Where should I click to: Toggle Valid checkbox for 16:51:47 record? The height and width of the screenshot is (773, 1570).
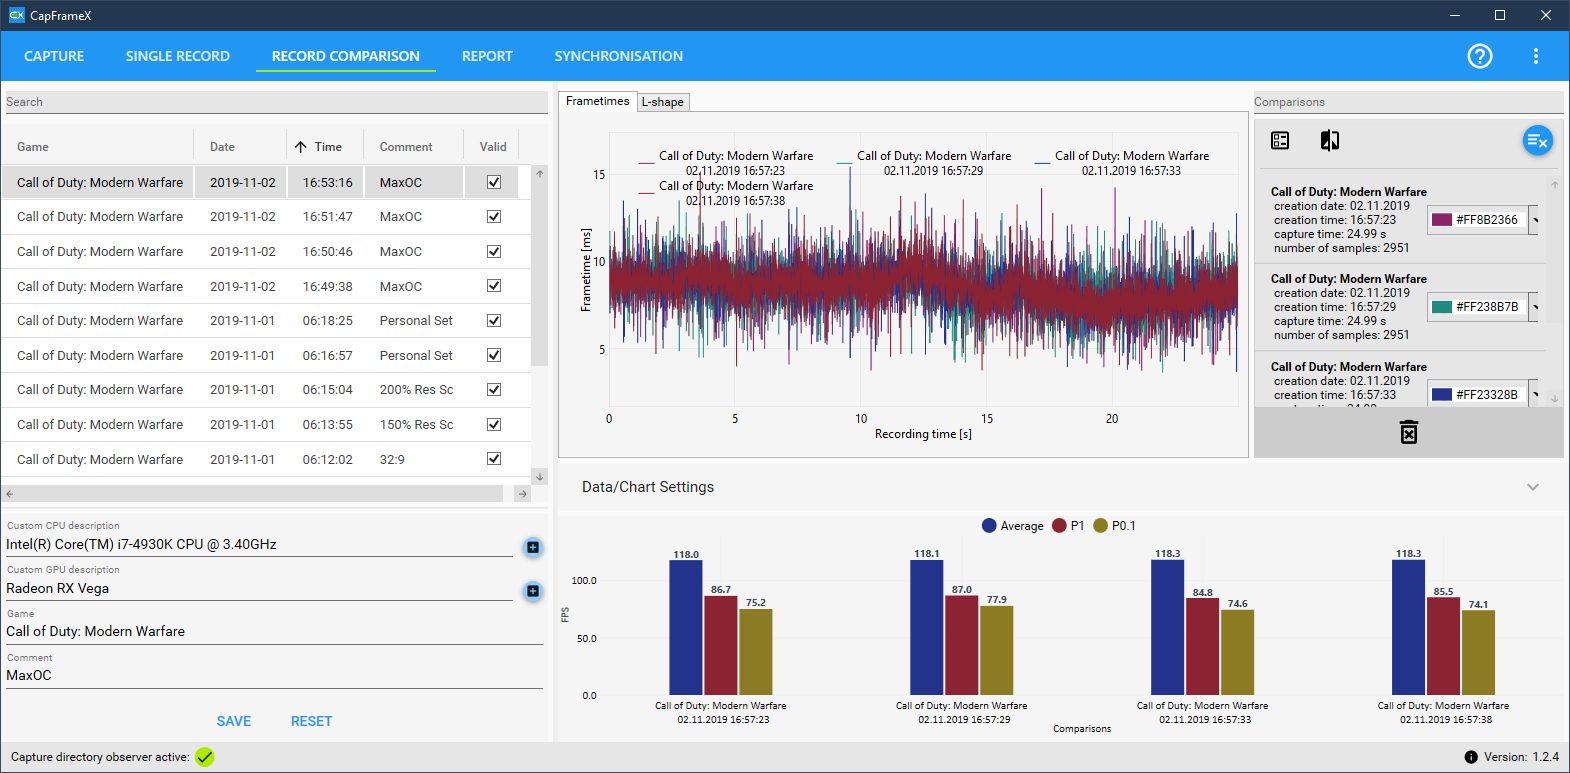coord(494,216)
